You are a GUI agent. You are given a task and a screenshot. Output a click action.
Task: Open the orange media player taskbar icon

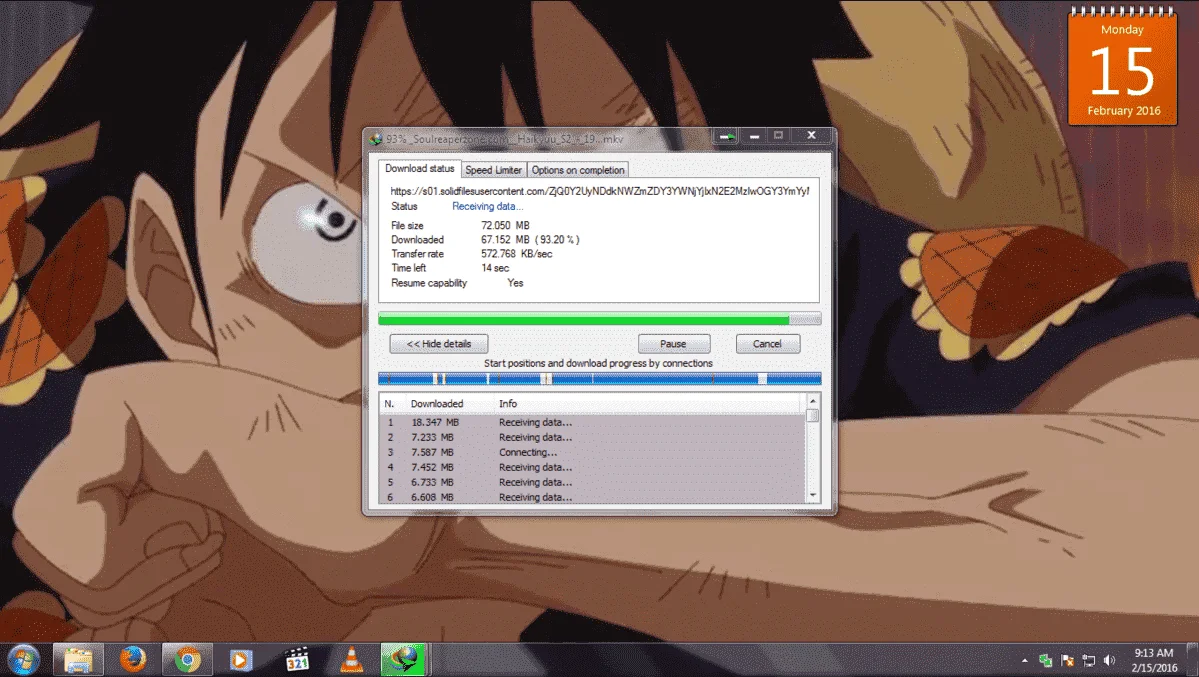[x=240, y=659]
